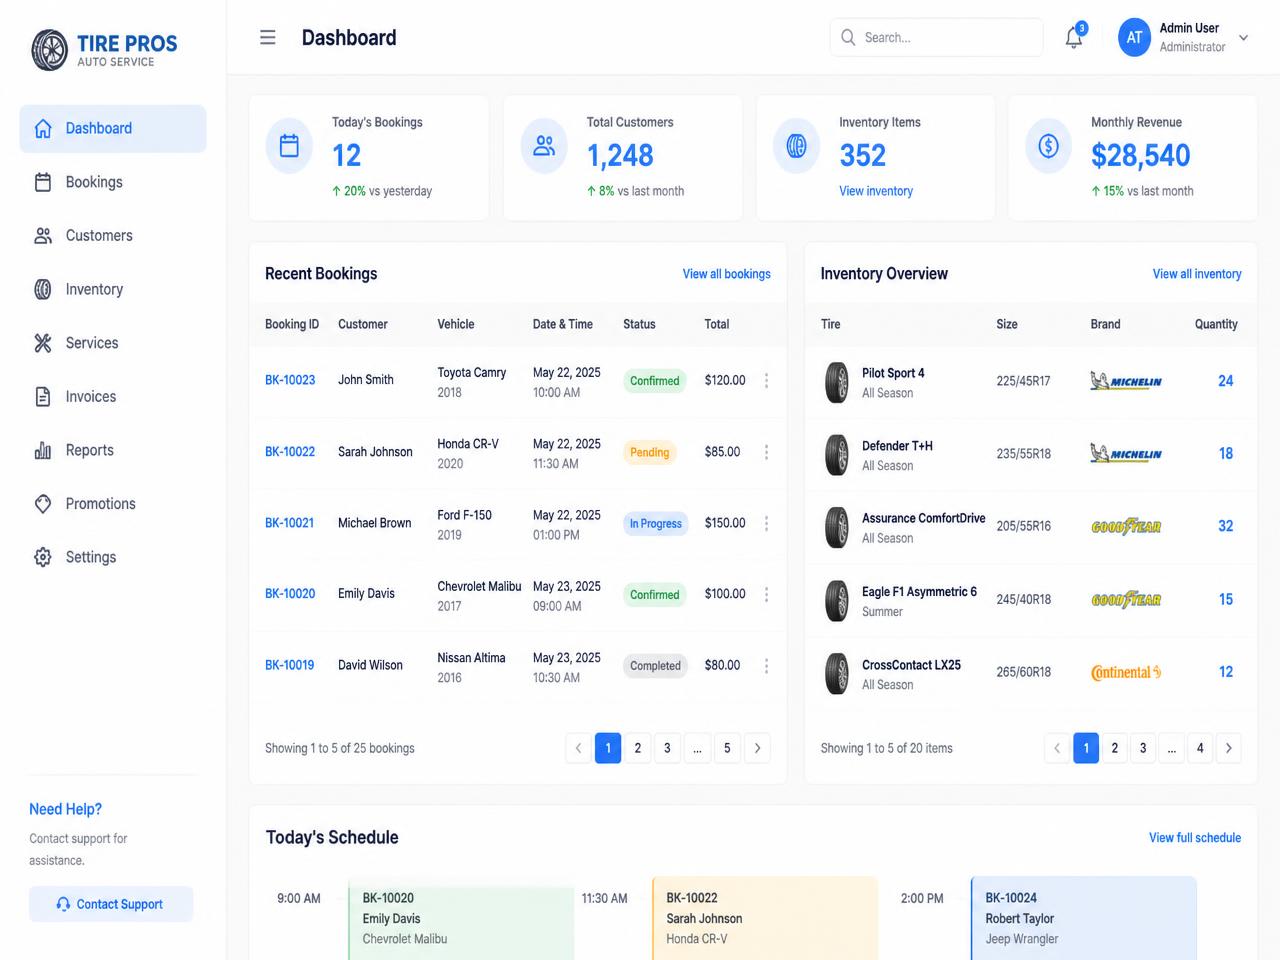Screen dimensions: 1280x960
Task: Click the View full schedule link
Action: point(1195,838)
